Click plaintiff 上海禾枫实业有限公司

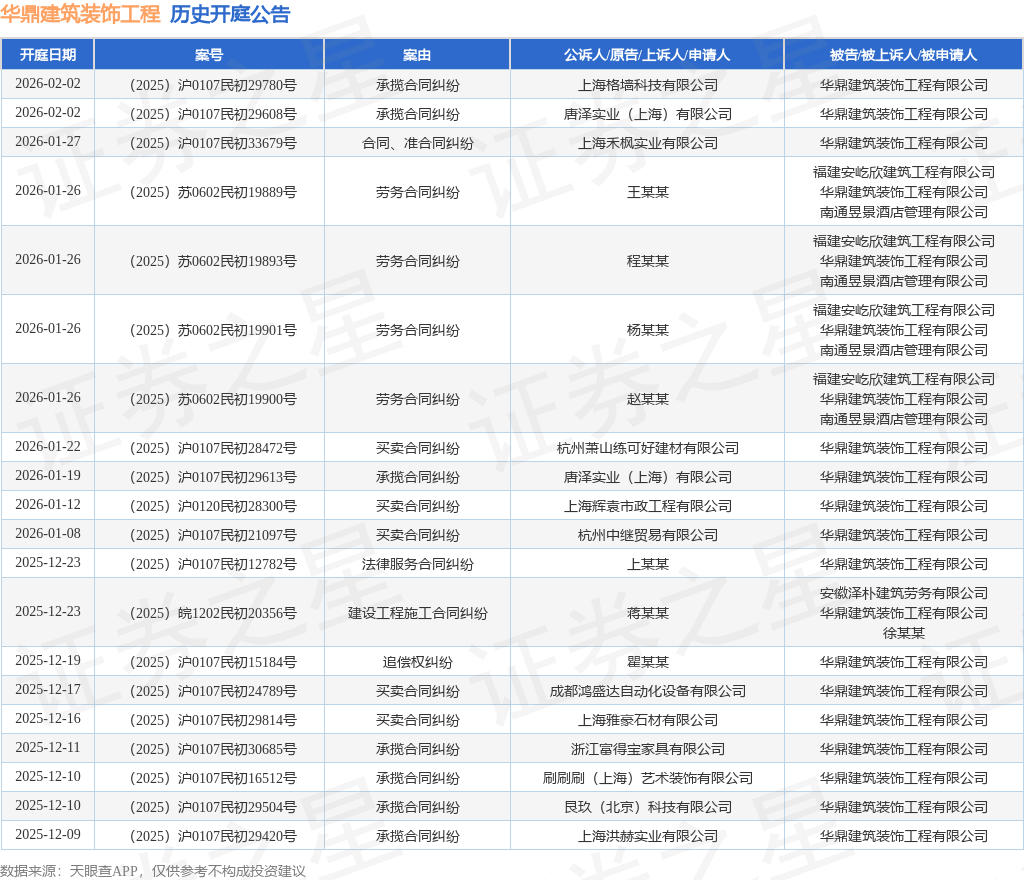point(647,144)
